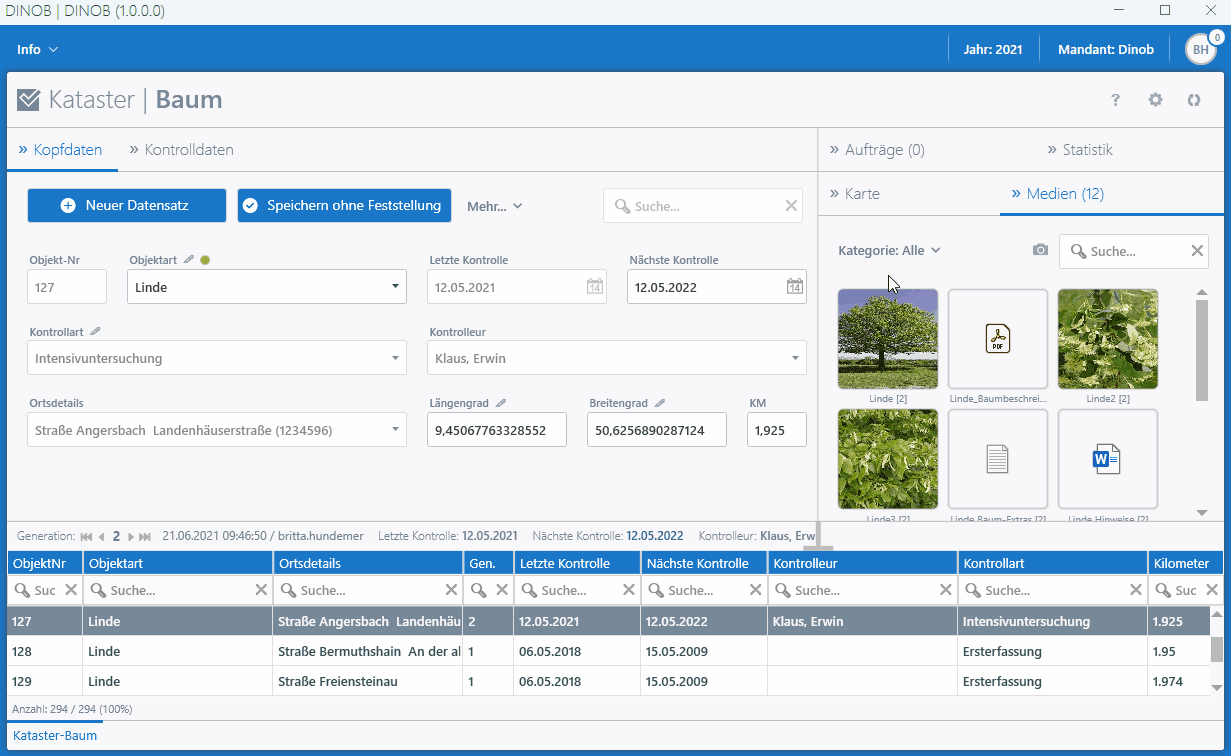1231x756 pixels.
Task: Click the data table vertical scrollbar
Action: (1217, 650)
